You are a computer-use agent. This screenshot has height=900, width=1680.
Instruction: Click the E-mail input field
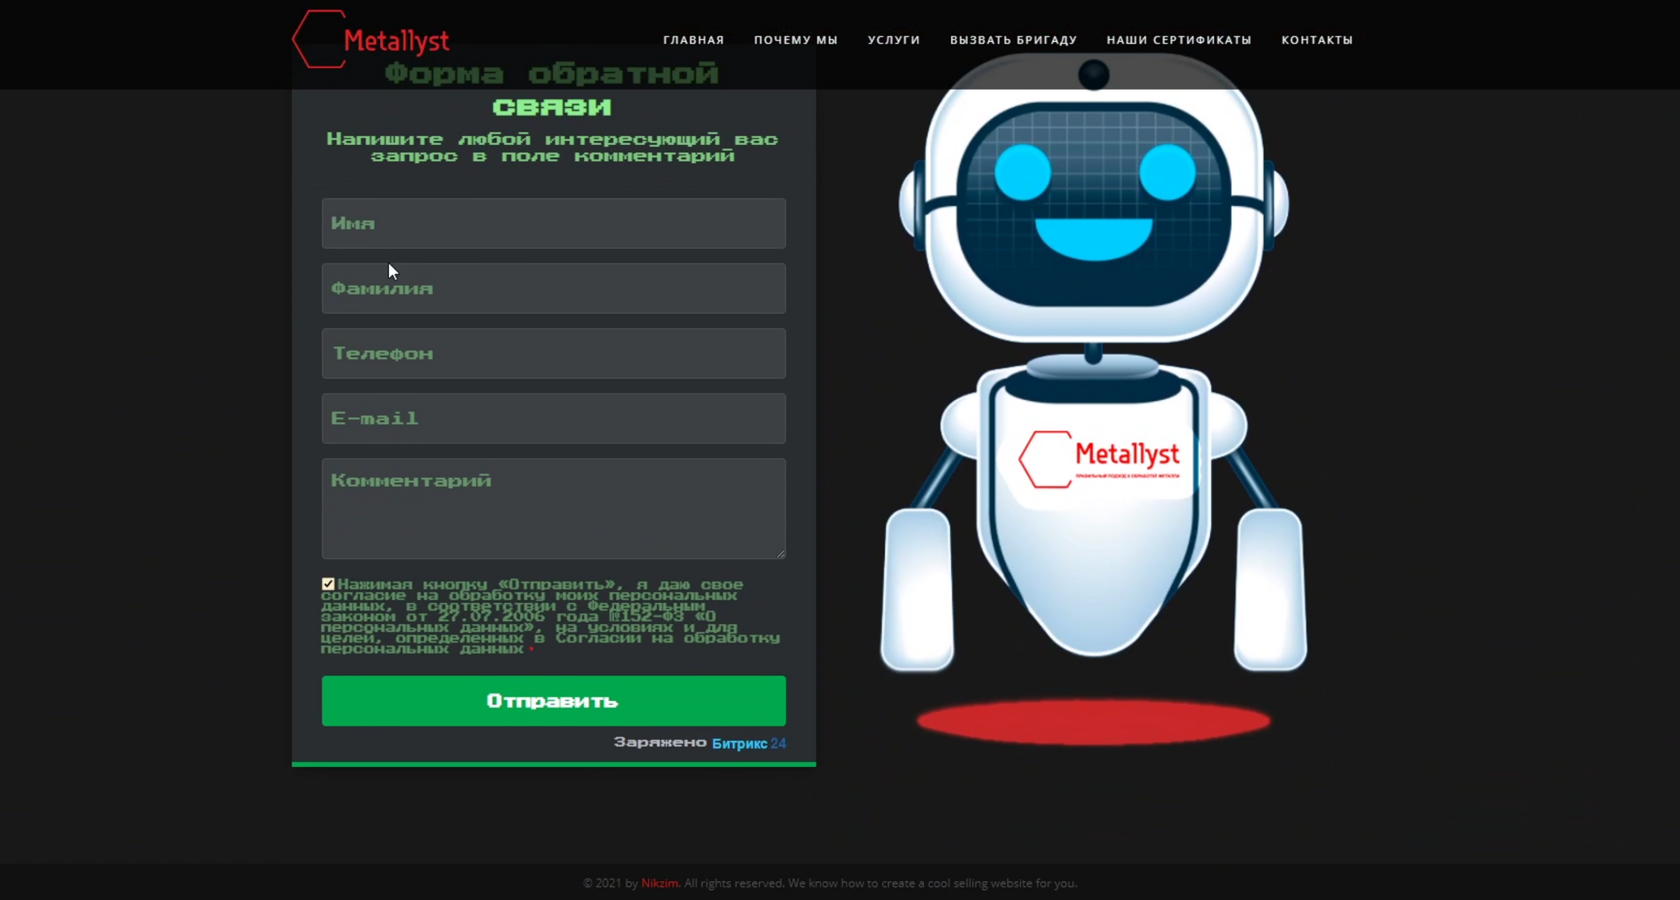click(554, 418)
